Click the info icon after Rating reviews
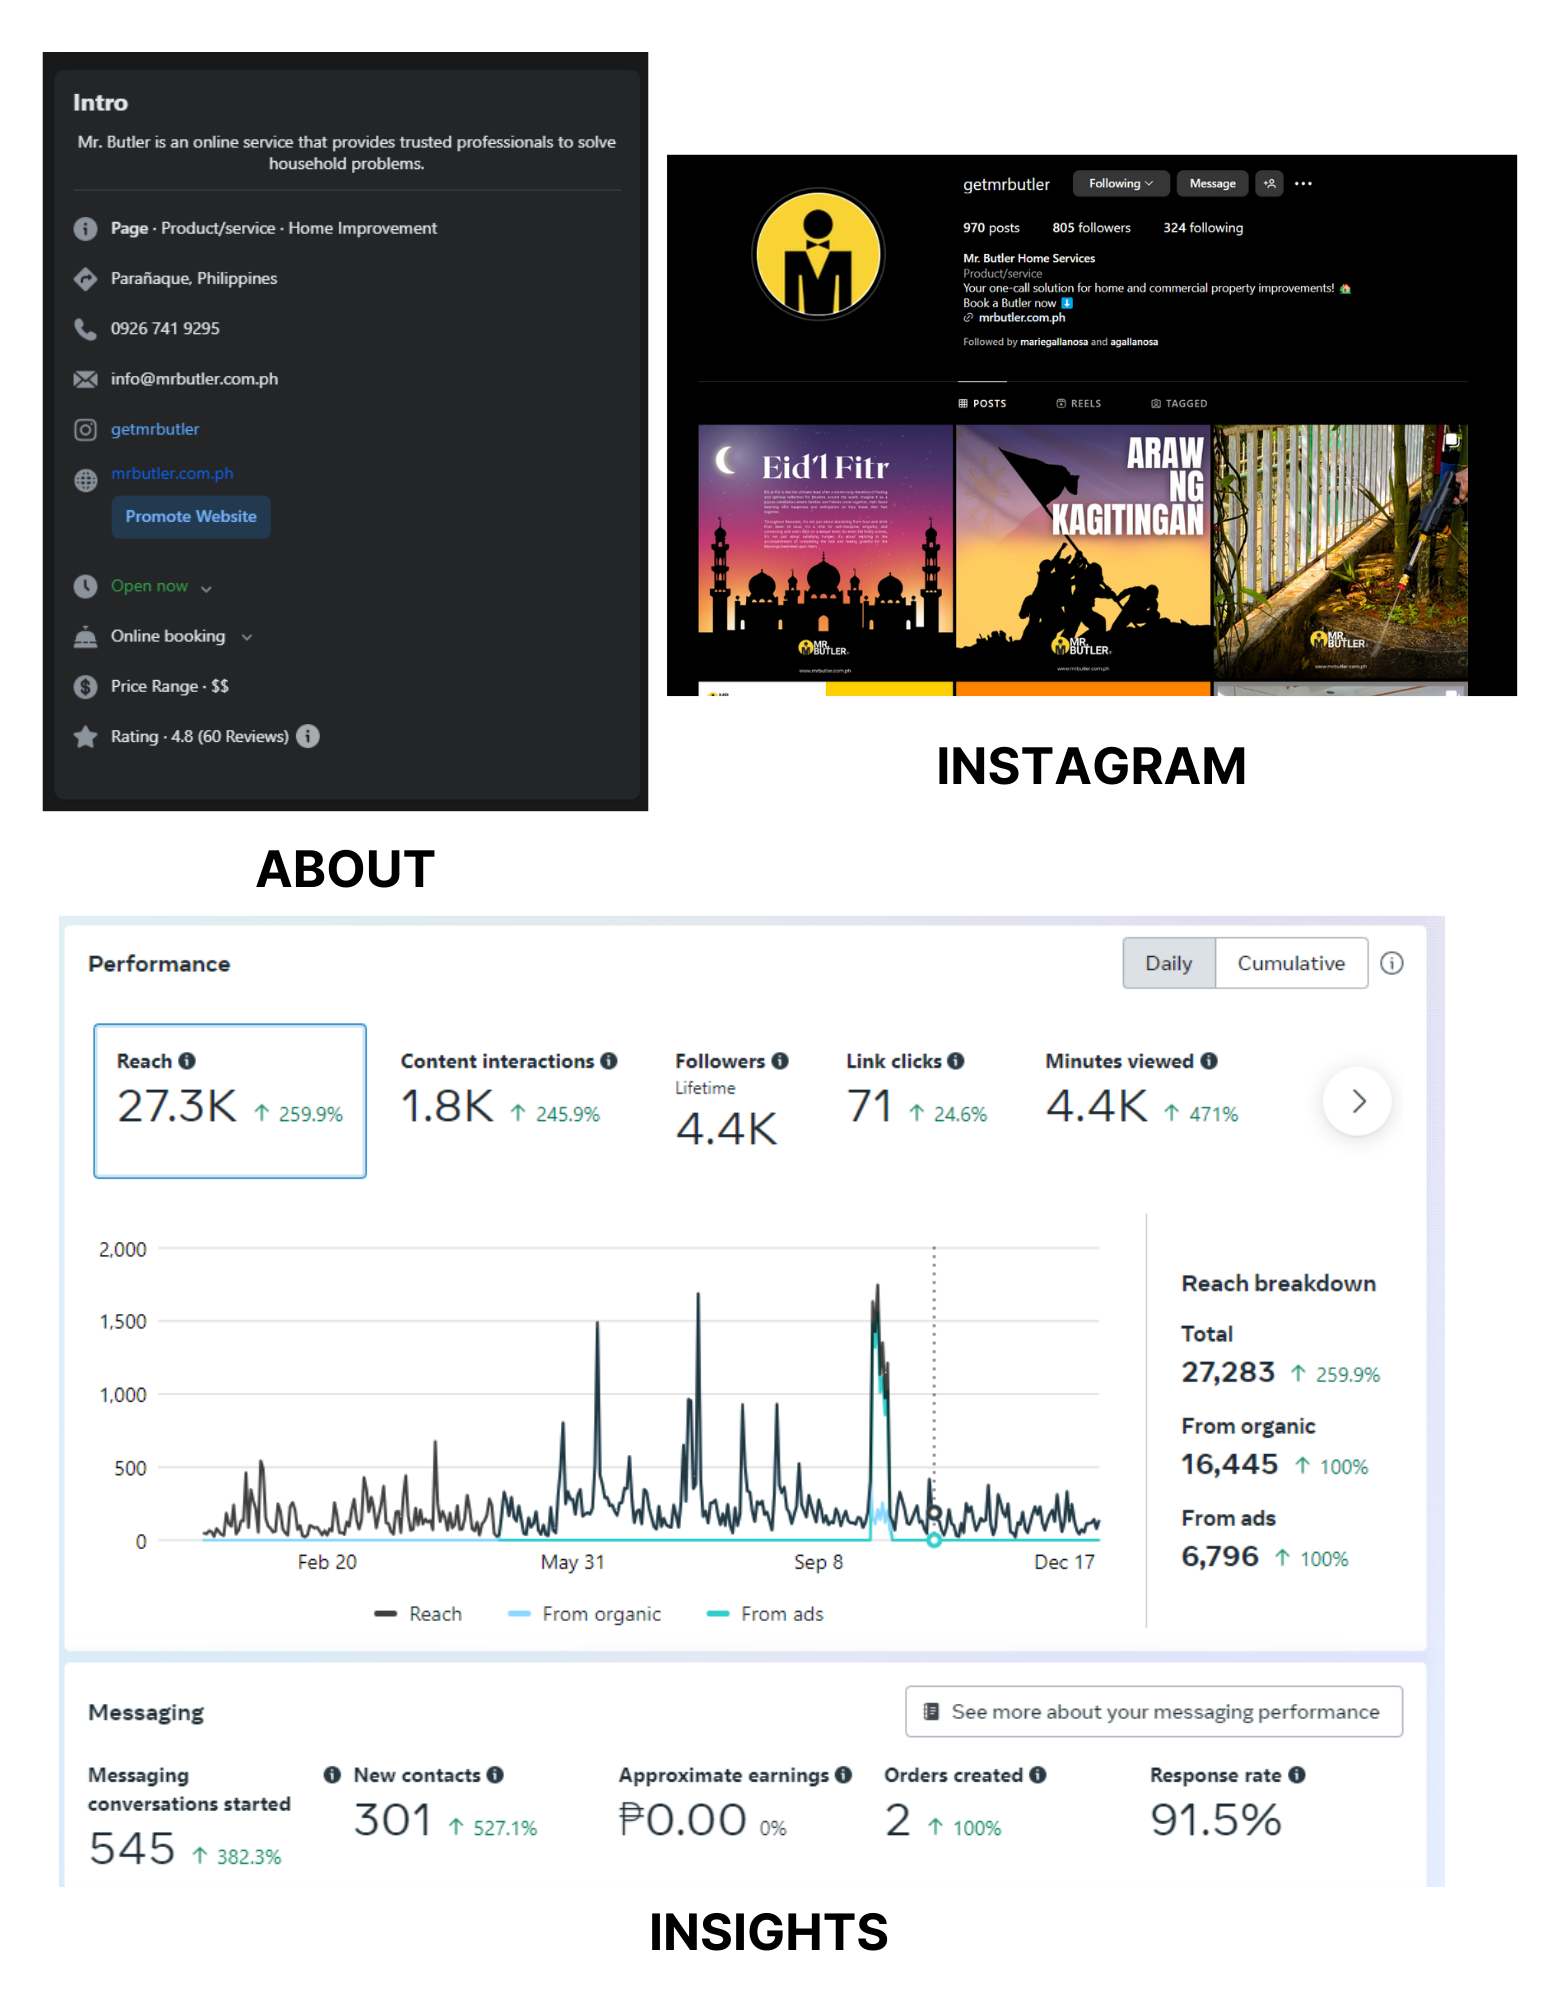 [x=308, y=736]
